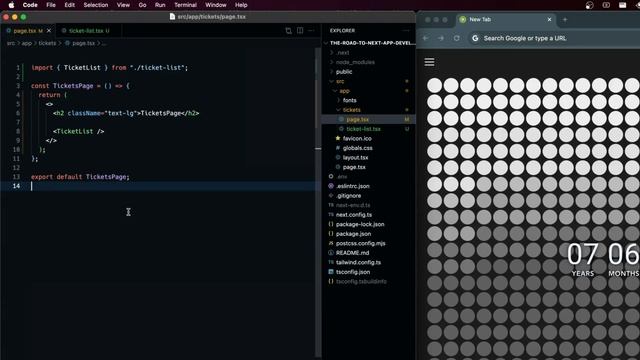Click 'src' in the breadcrumb path
640x360 pixels.
pyautogui.click(x=11, y=43)
